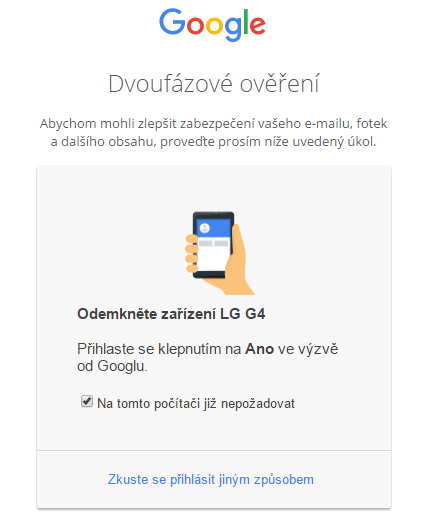The width and height of the screenshot is (434, 520).
Task: Click the 'od Googlu.' text line
Action: 112,366
